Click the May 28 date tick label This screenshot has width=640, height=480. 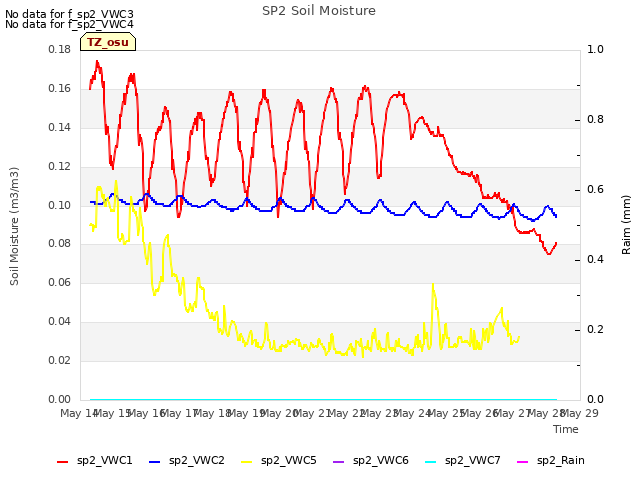546,413
